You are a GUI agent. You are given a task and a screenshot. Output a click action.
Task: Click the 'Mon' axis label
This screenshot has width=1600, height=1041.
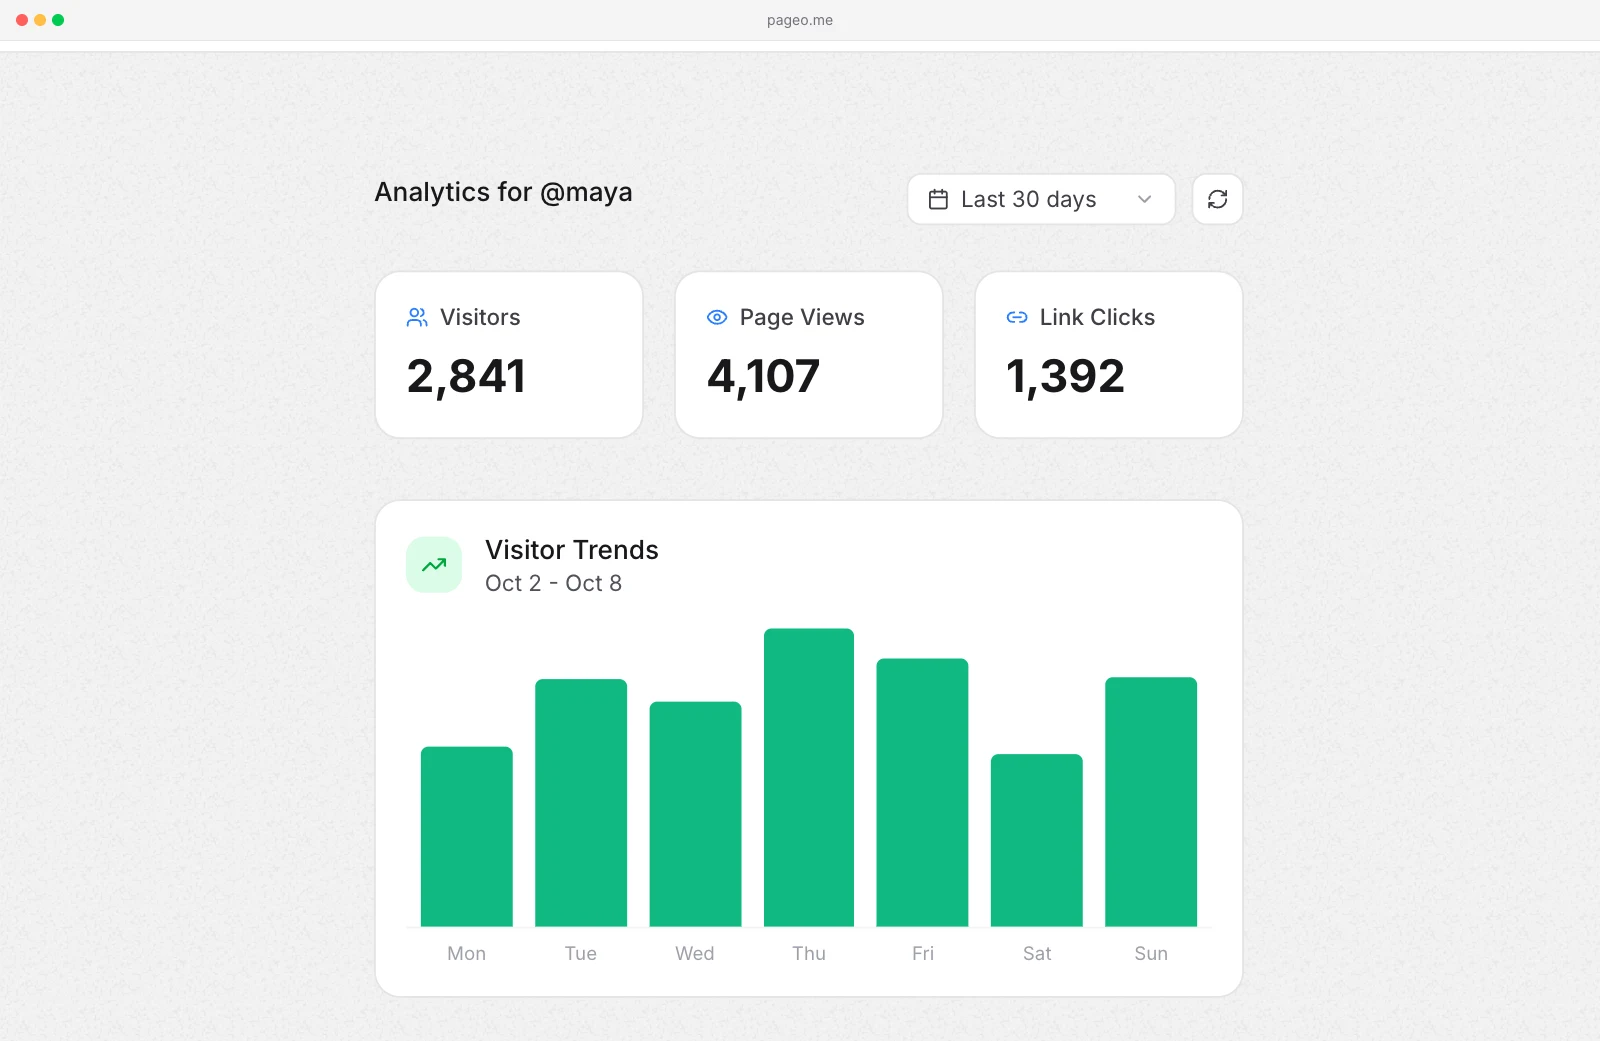[467, 953]
